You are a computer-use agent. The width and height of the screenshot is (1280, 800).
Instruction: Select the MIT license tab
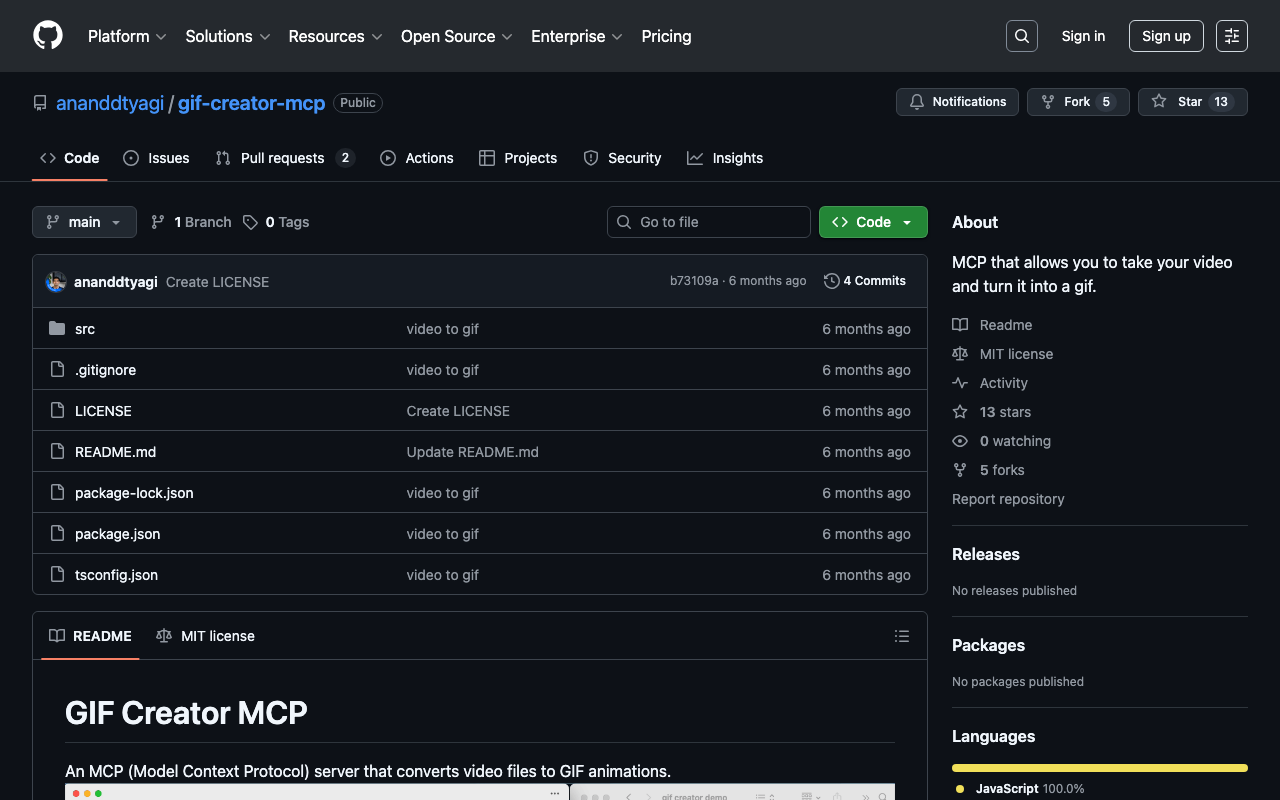point(206,636)
